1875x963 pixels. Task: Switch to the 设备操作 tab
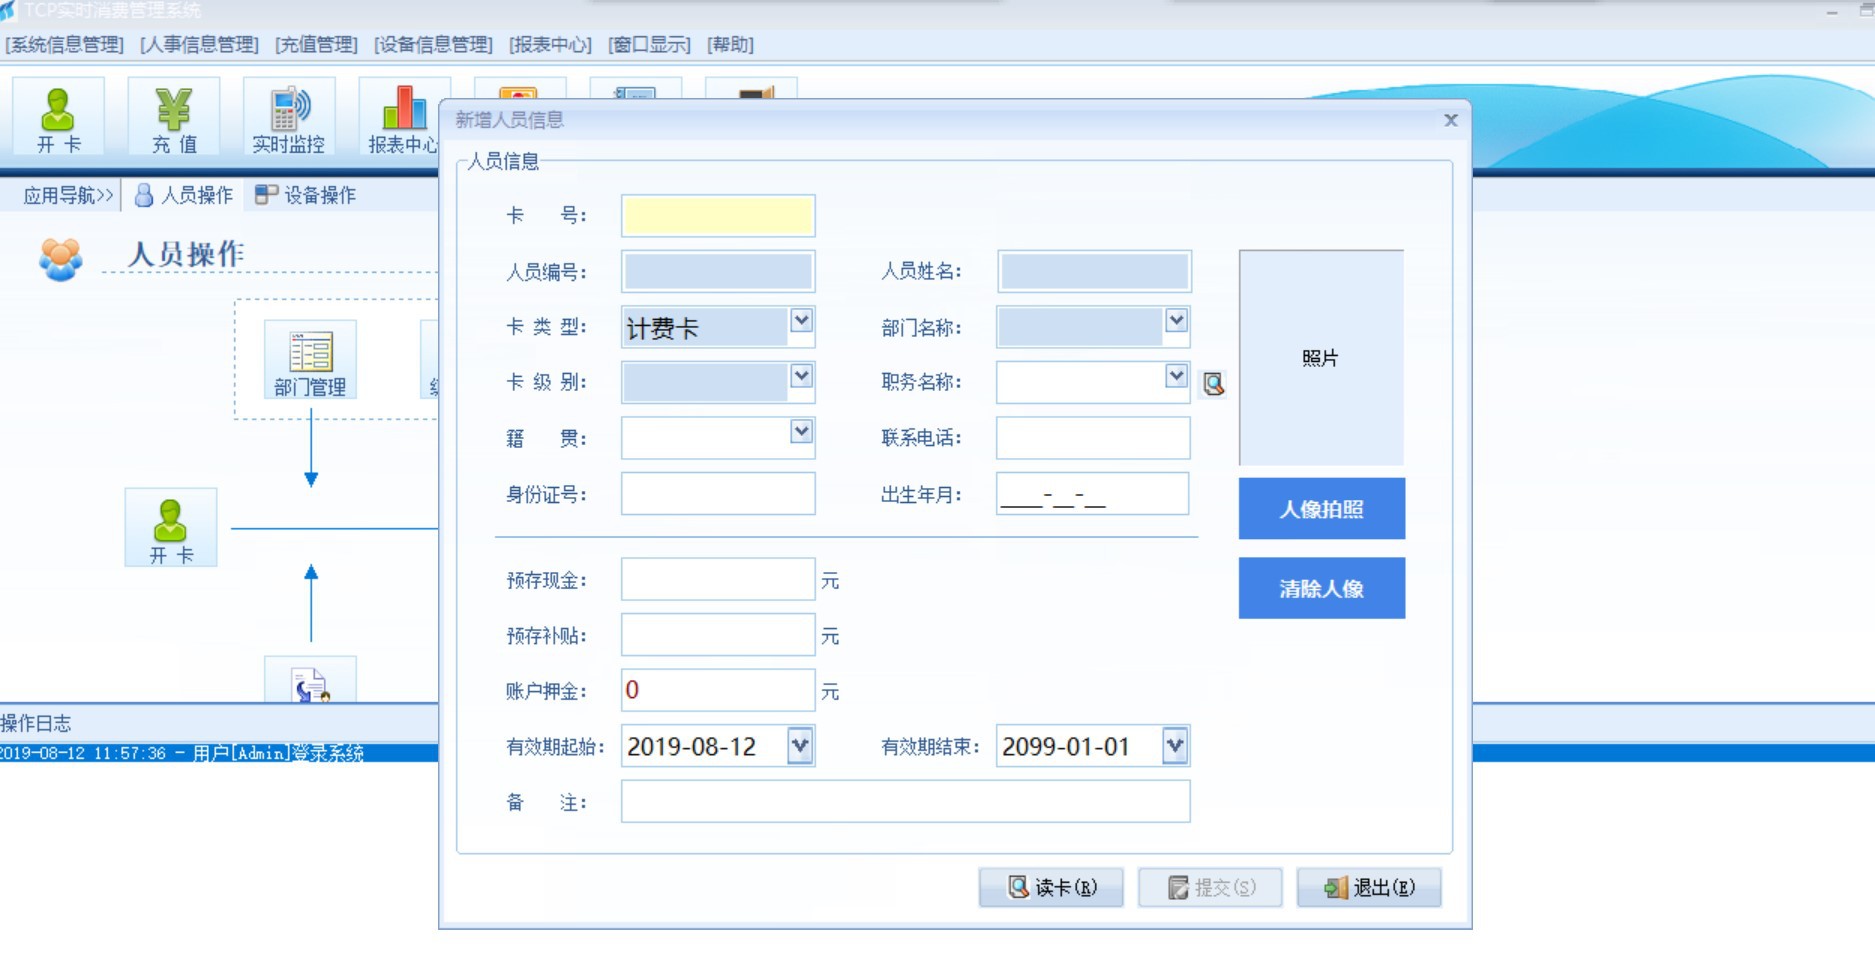pos(306,195)
